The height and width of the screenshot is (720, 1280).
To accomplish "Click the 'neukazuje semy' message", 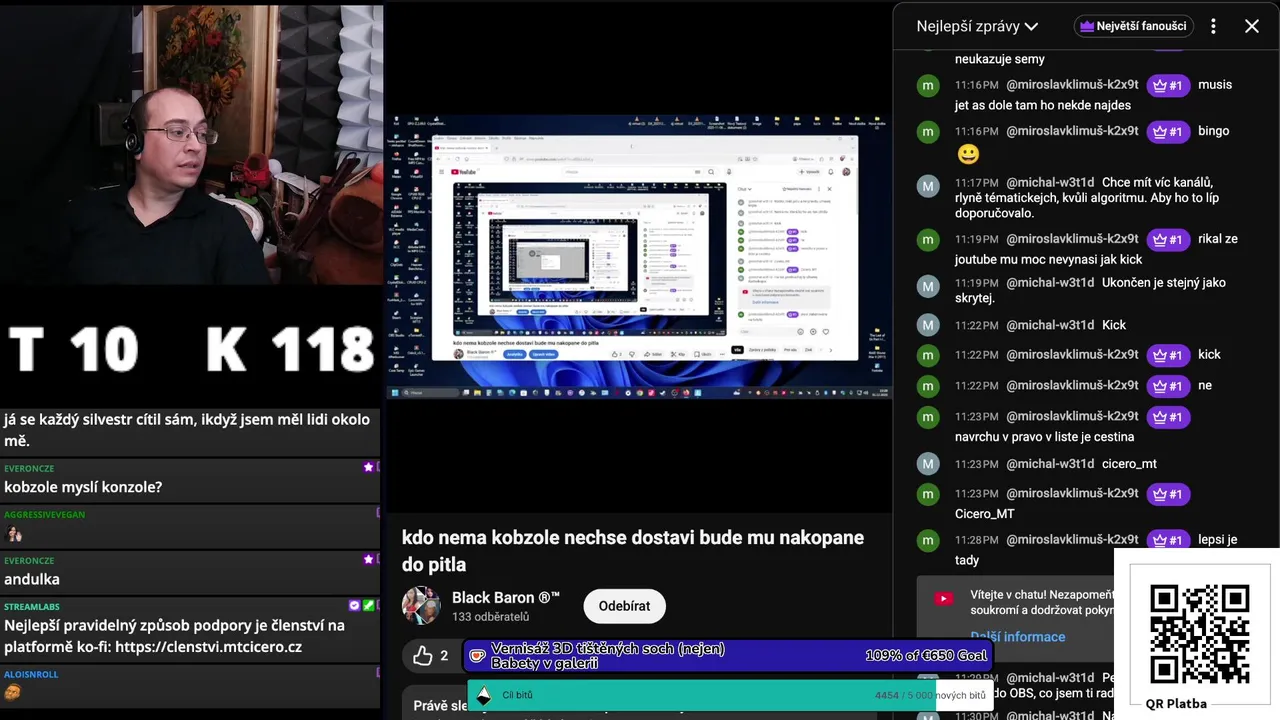I will (x=1000, y=59).
